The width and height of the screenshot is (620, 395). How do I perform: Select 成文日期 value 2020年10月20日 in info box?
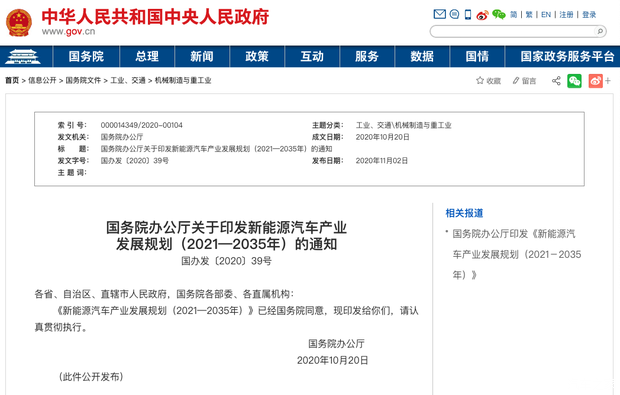point(382,137)
